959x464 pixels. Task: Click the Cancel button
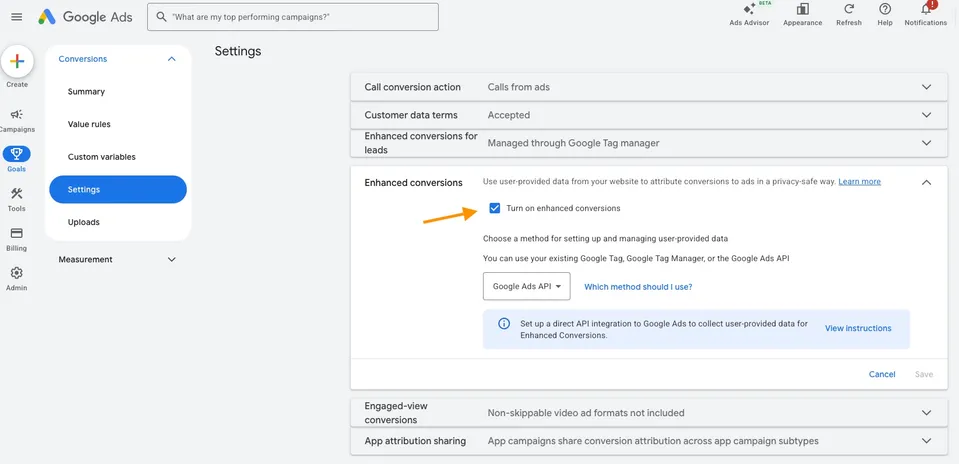click(882, 374)
